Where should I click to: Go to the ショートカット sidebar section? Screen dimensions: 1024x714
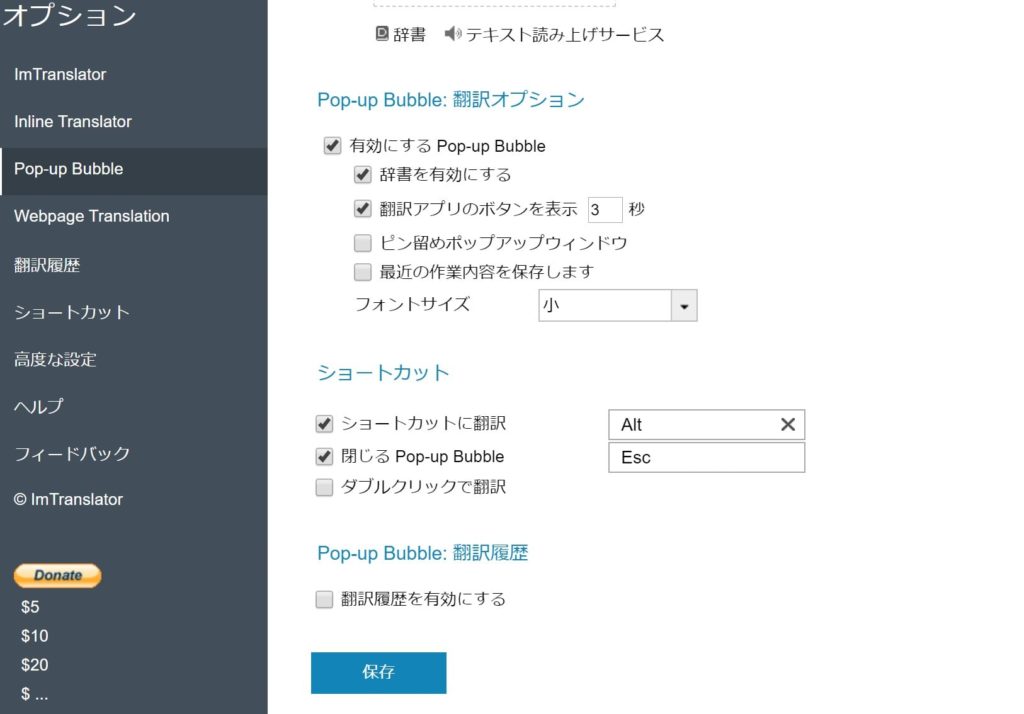tap(72, 312)
